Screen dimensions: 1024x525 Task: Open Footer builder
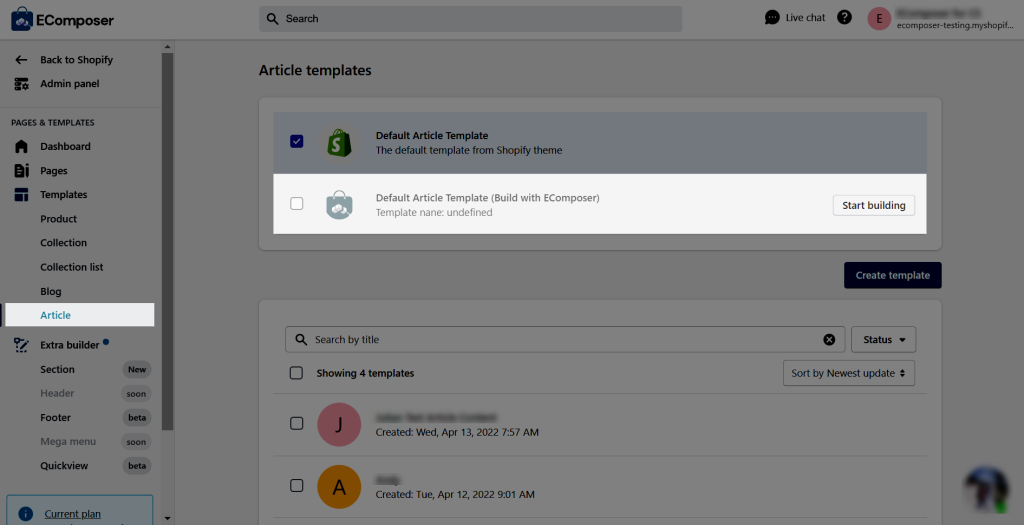click(x=56, y=417)
